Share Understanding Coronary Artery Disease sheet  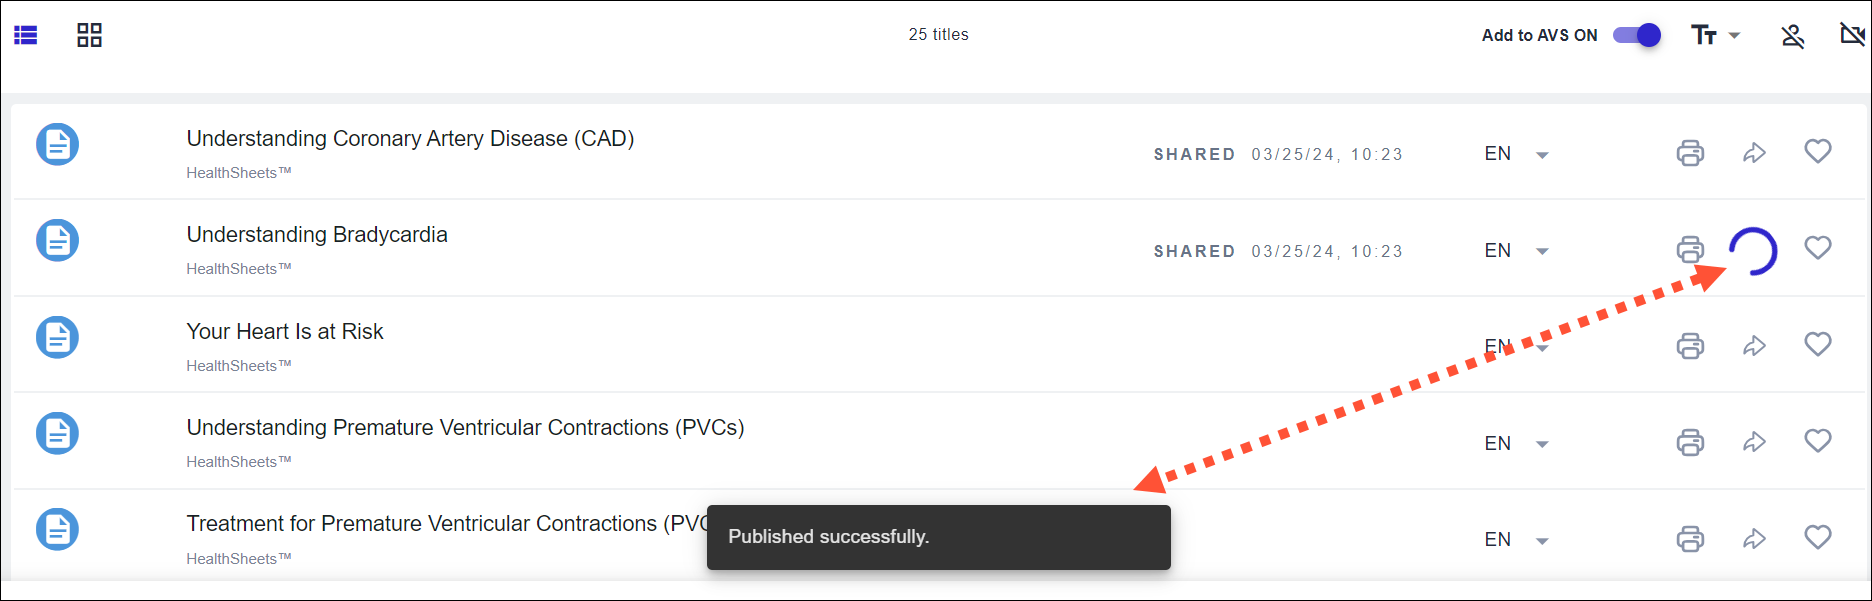pos(1754,153)
